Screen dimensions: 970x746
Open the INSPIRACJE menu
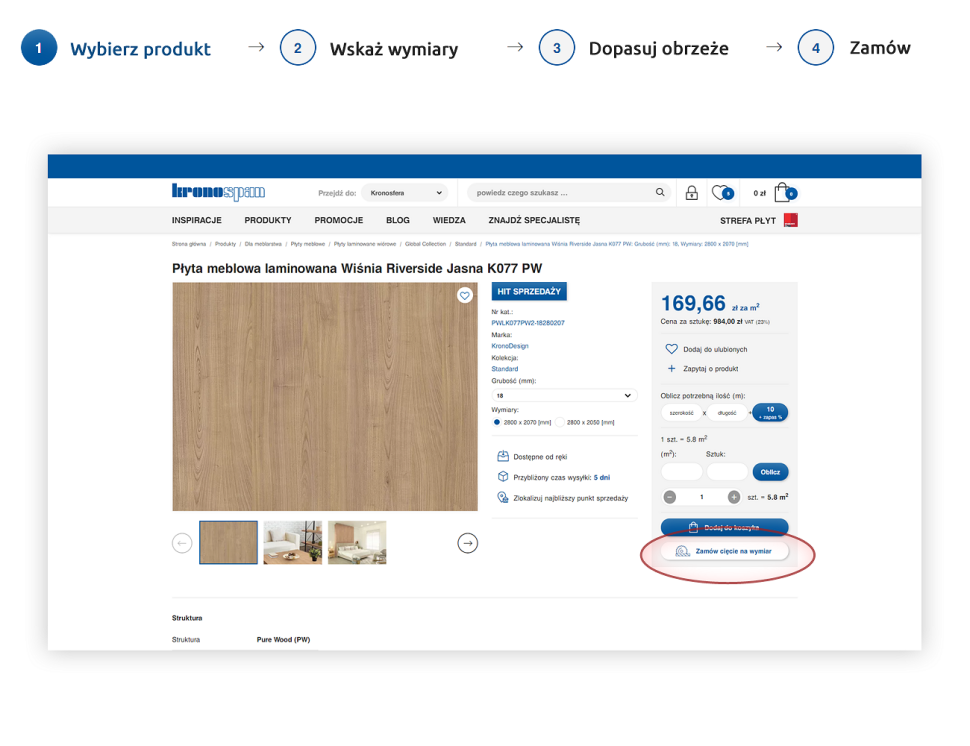click(x=196, y=220)
